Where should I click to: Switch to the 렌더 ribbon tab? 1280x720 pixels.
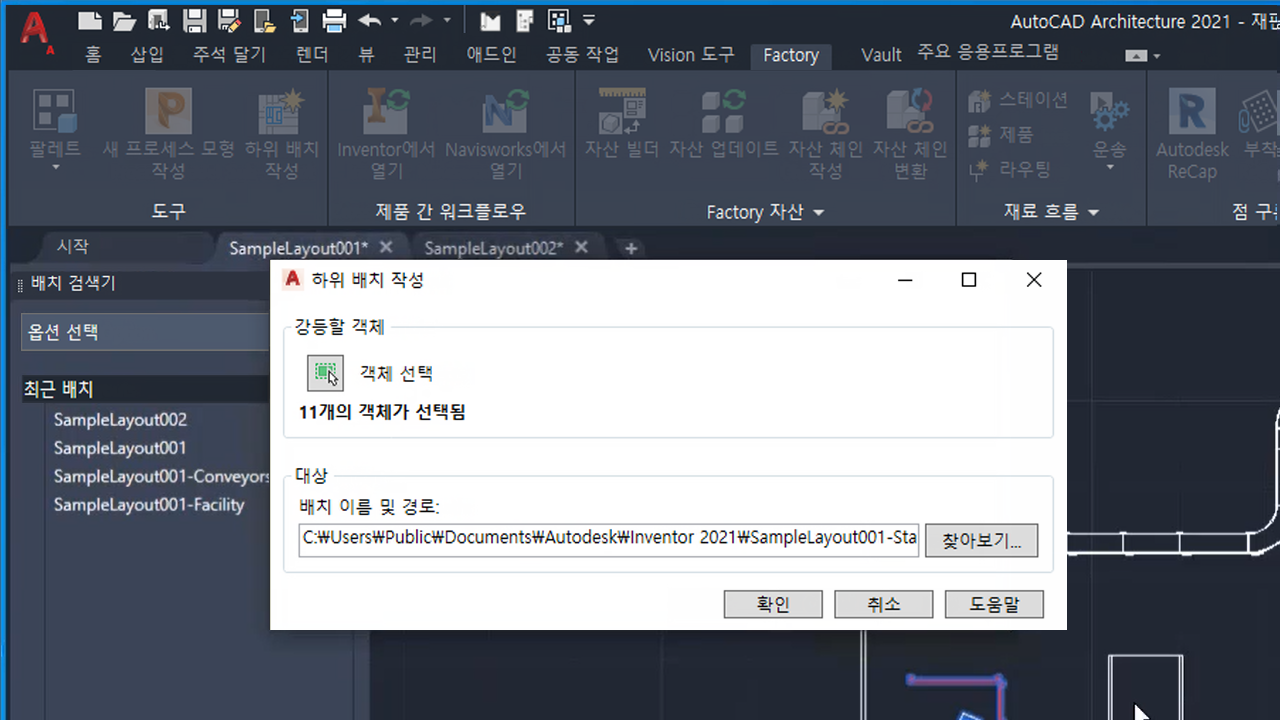313,55
